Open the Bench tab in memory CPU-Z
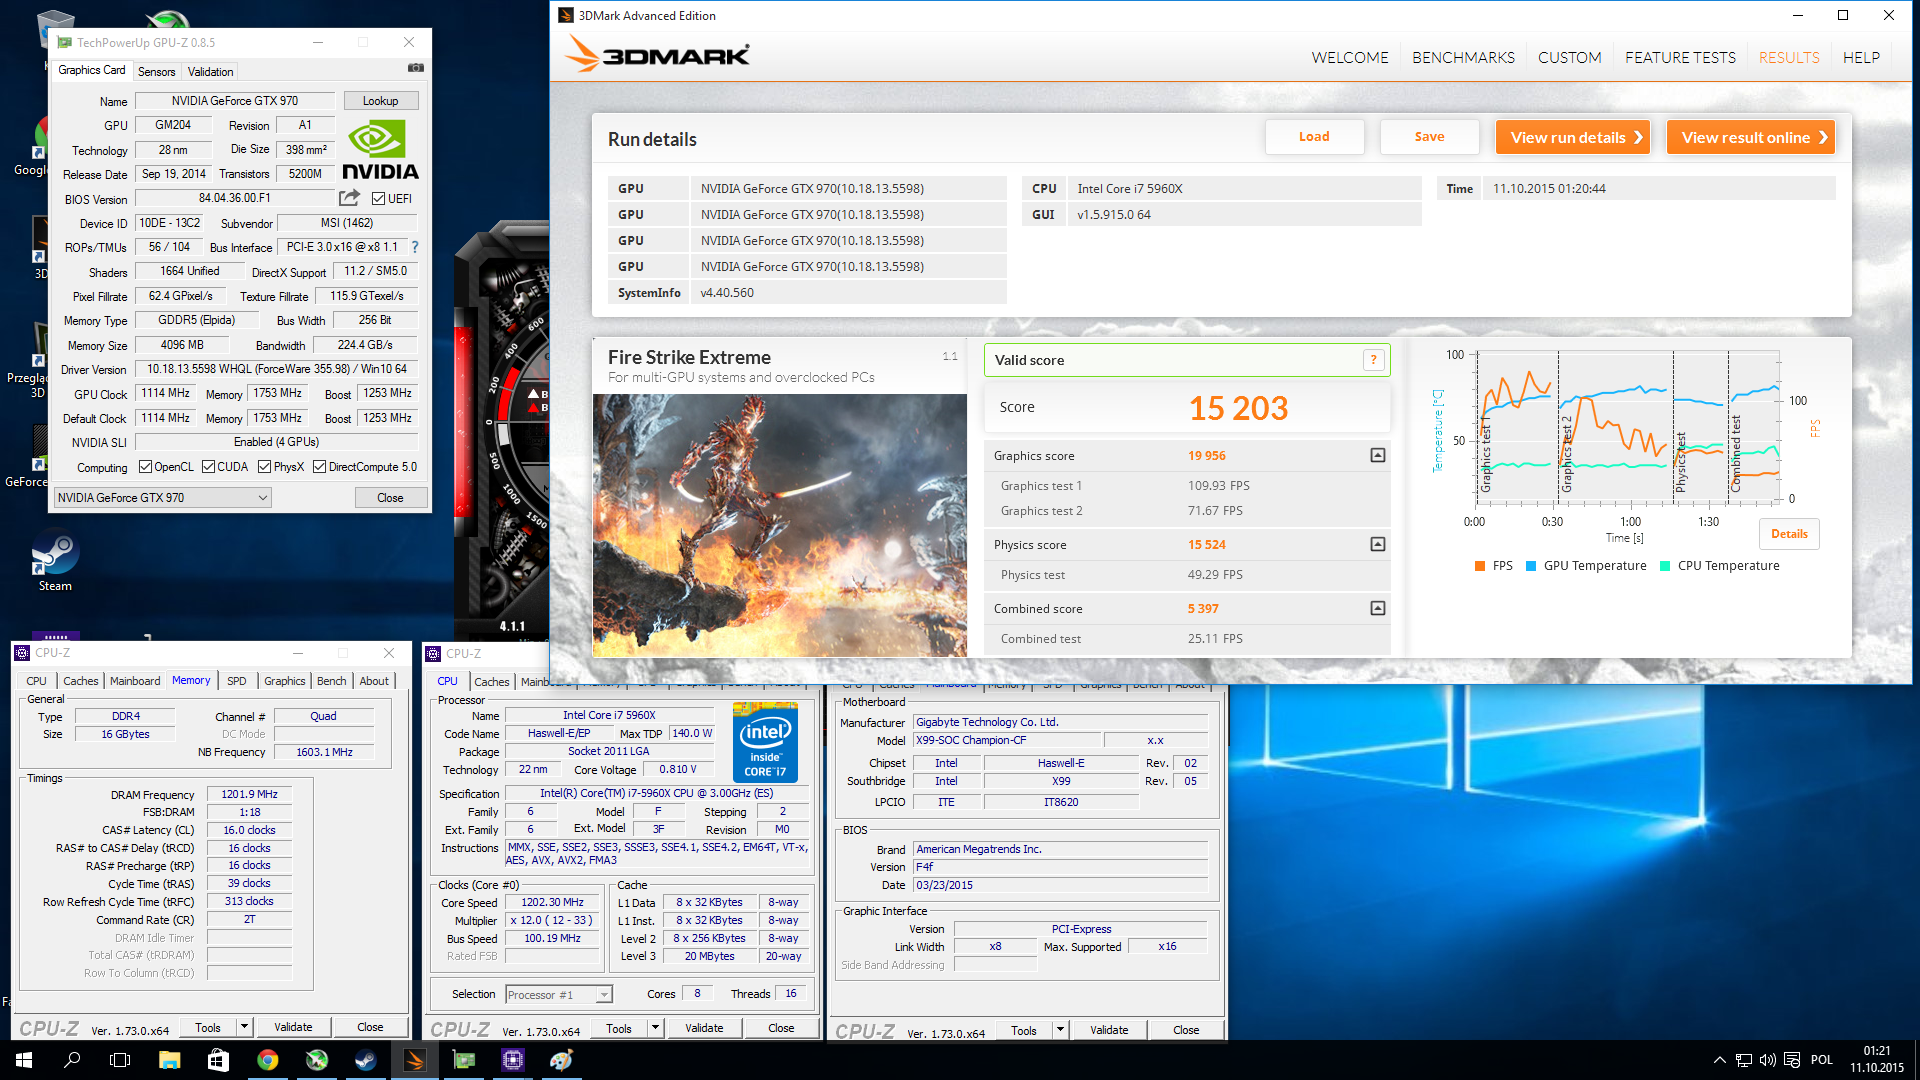 tap(331, 681)
